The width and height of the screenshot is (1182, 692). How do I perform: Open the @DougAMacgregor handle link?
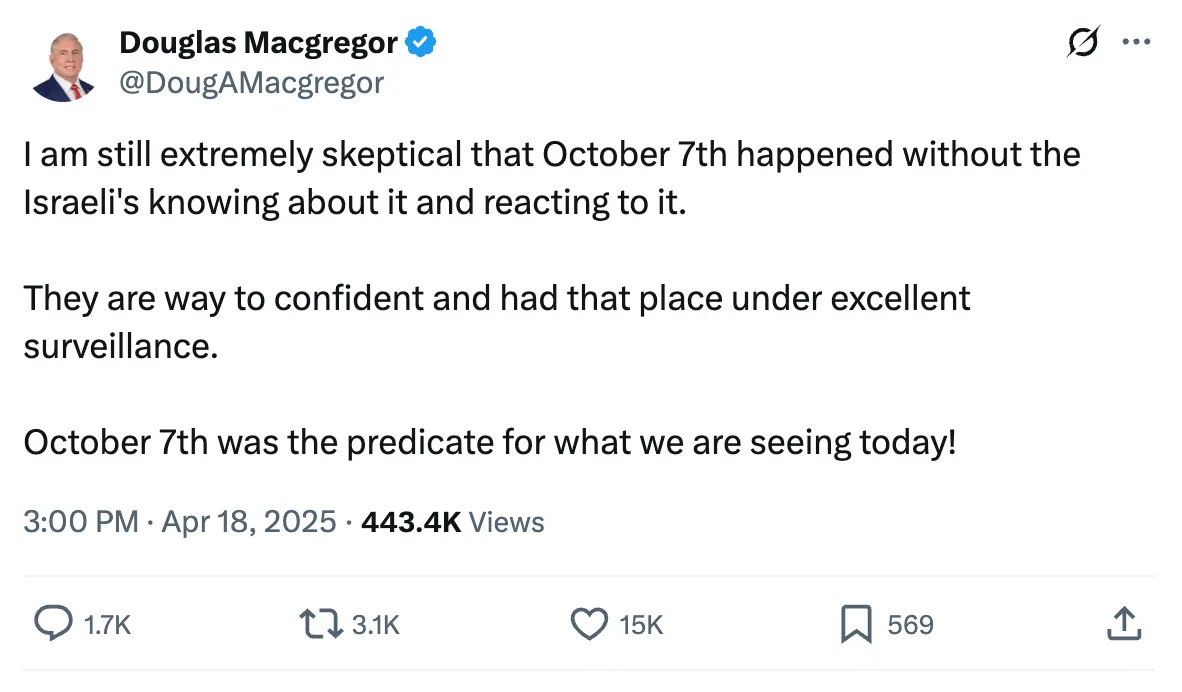251,83
